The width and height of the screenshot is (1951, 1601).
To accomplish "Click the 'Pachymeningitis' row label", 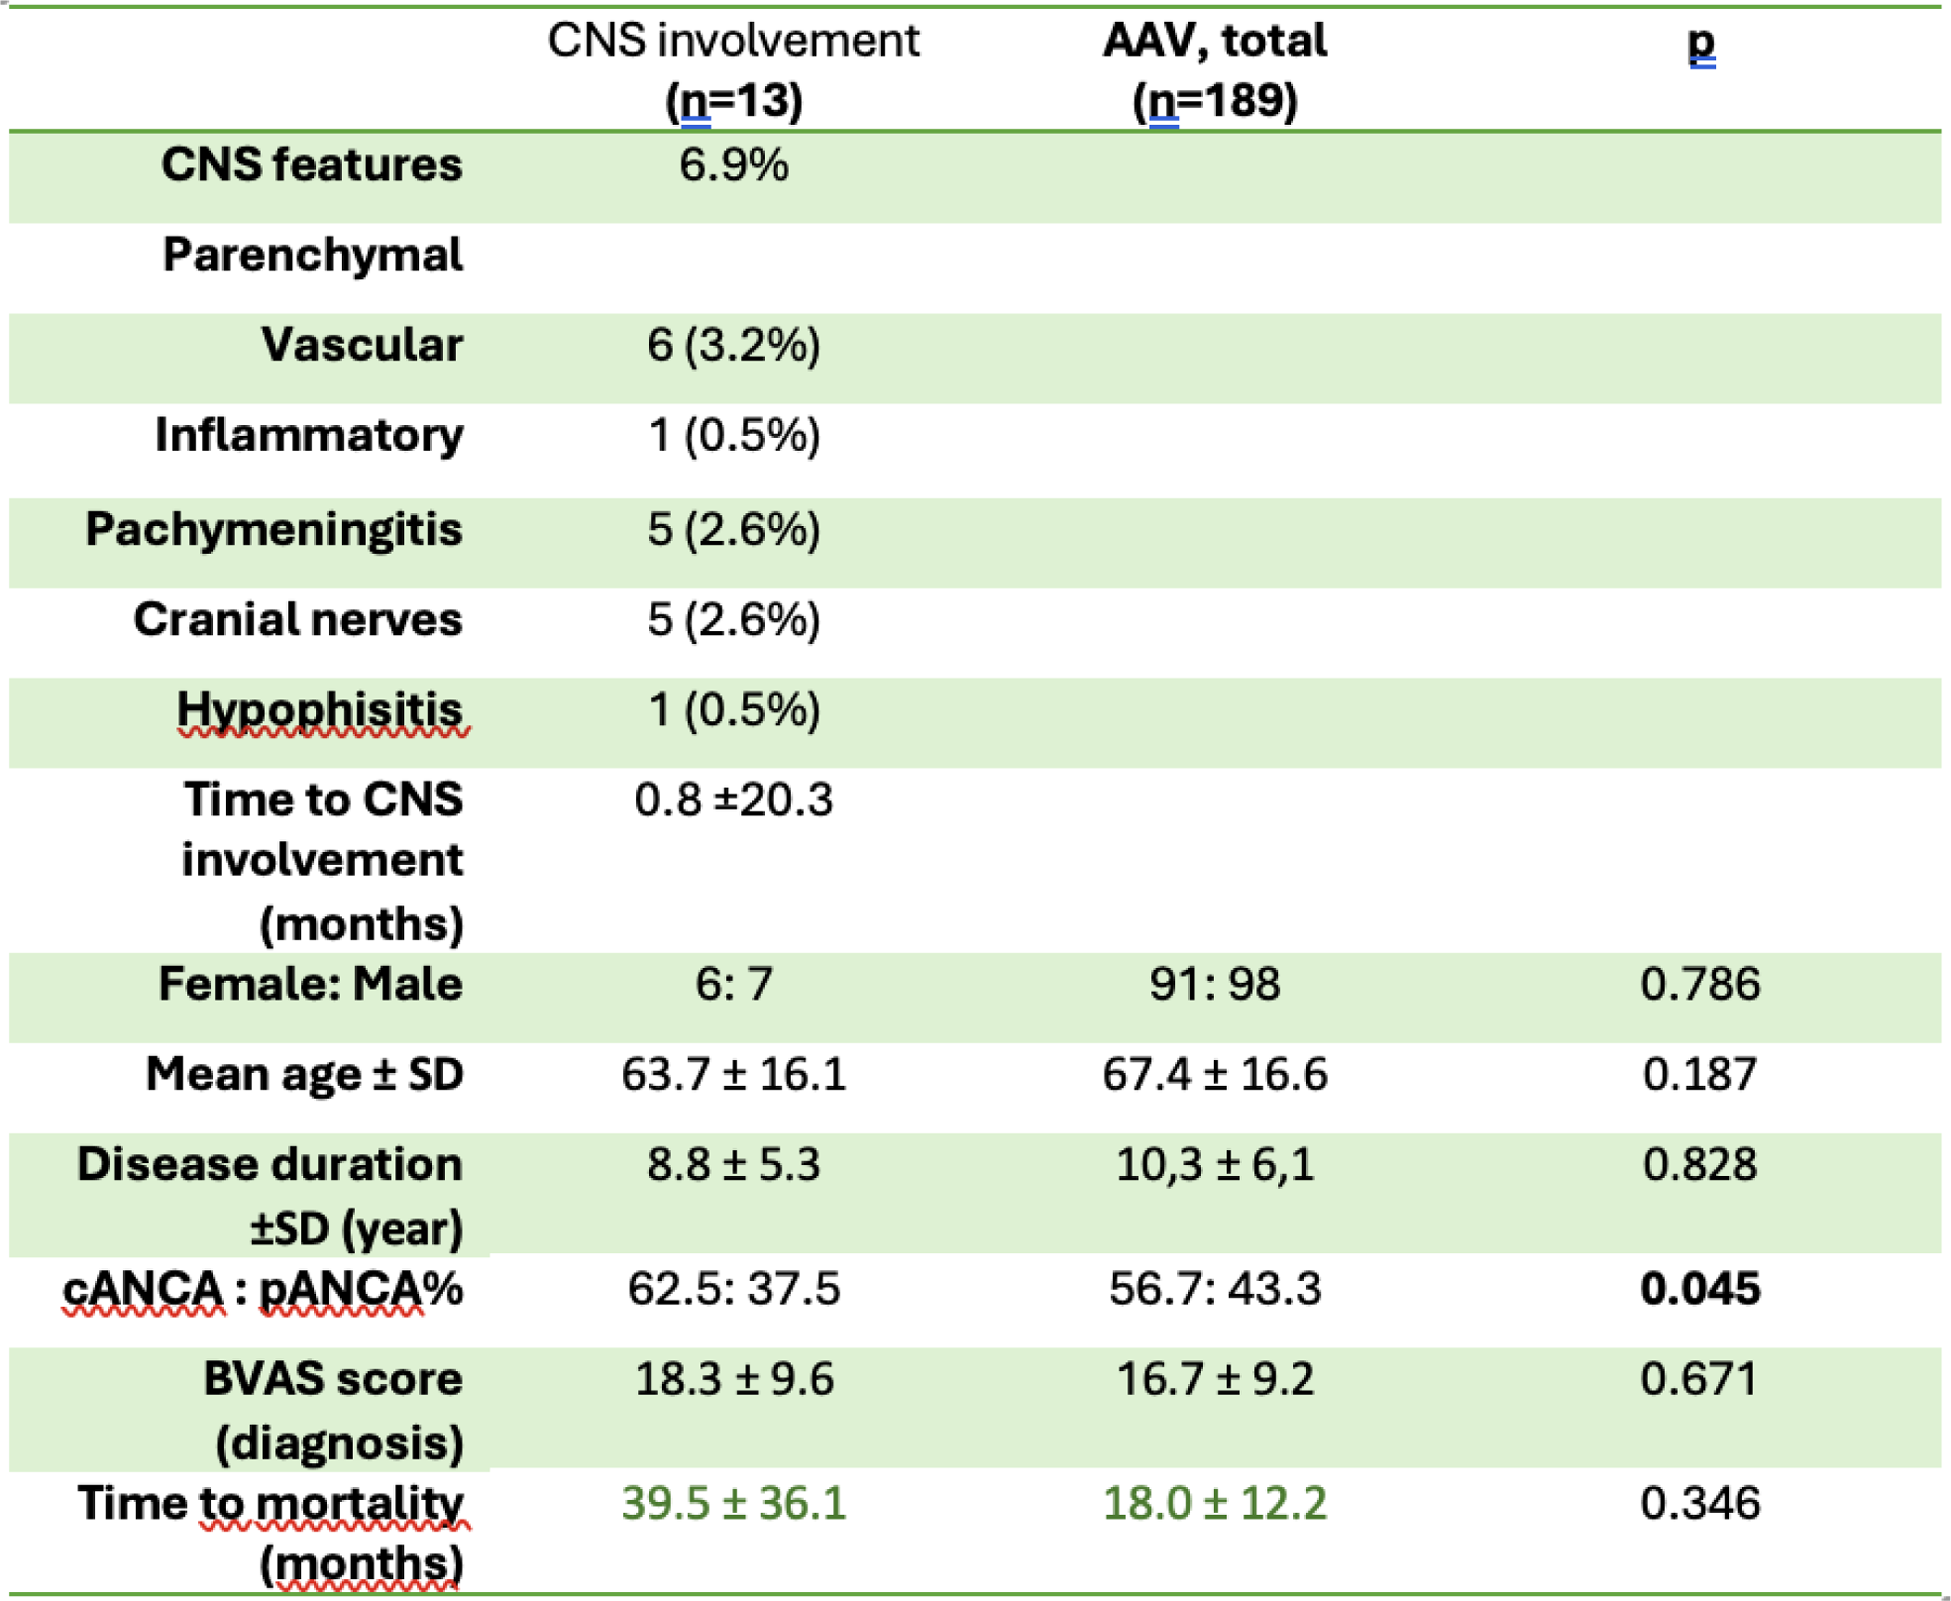I will [273, 529].
